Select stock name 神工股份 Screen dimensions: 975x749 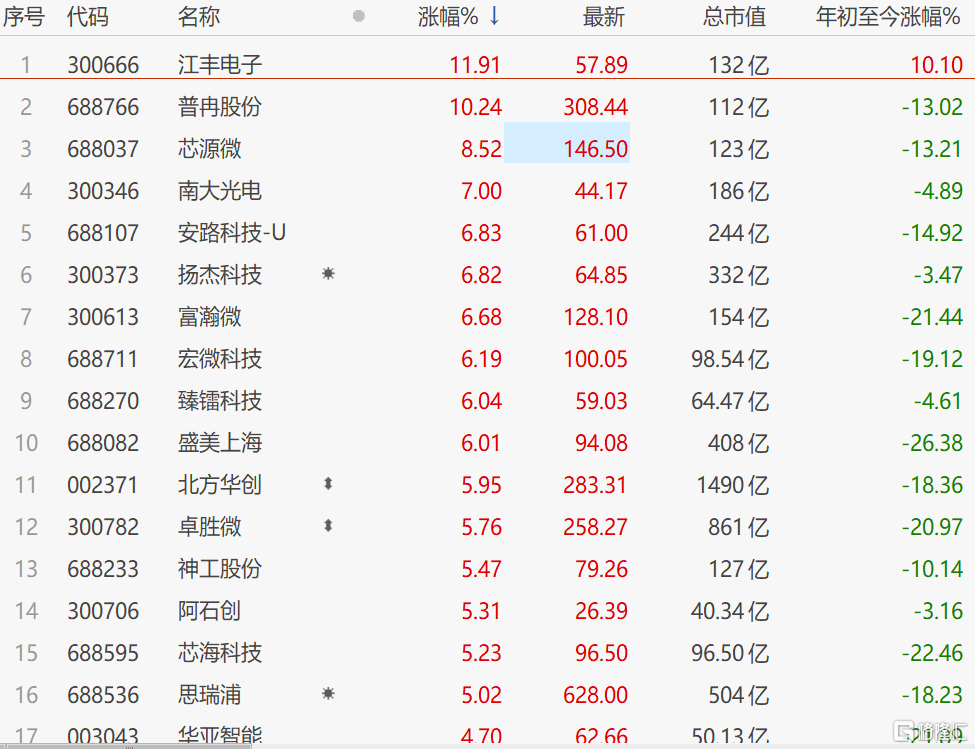[x=220, y=569]
